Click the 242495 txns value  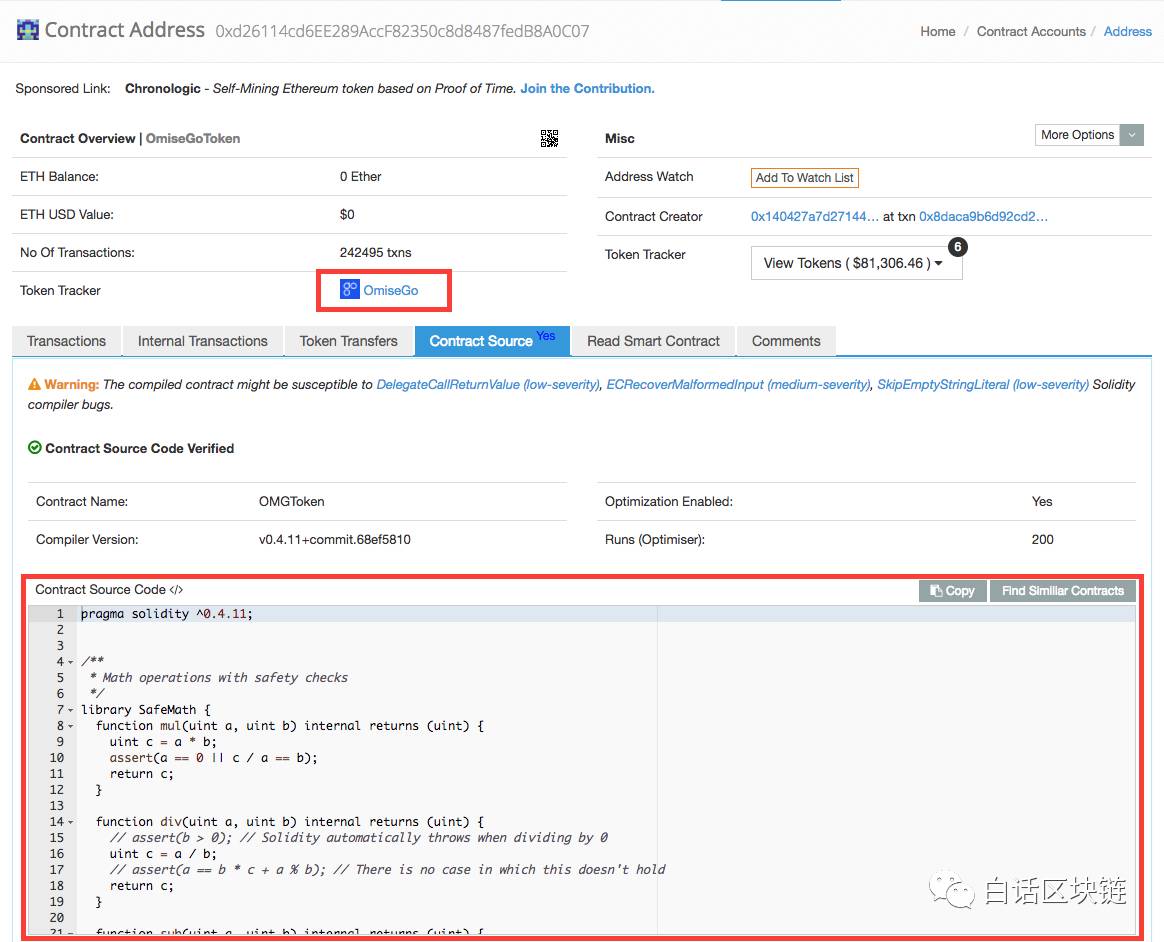376,252
